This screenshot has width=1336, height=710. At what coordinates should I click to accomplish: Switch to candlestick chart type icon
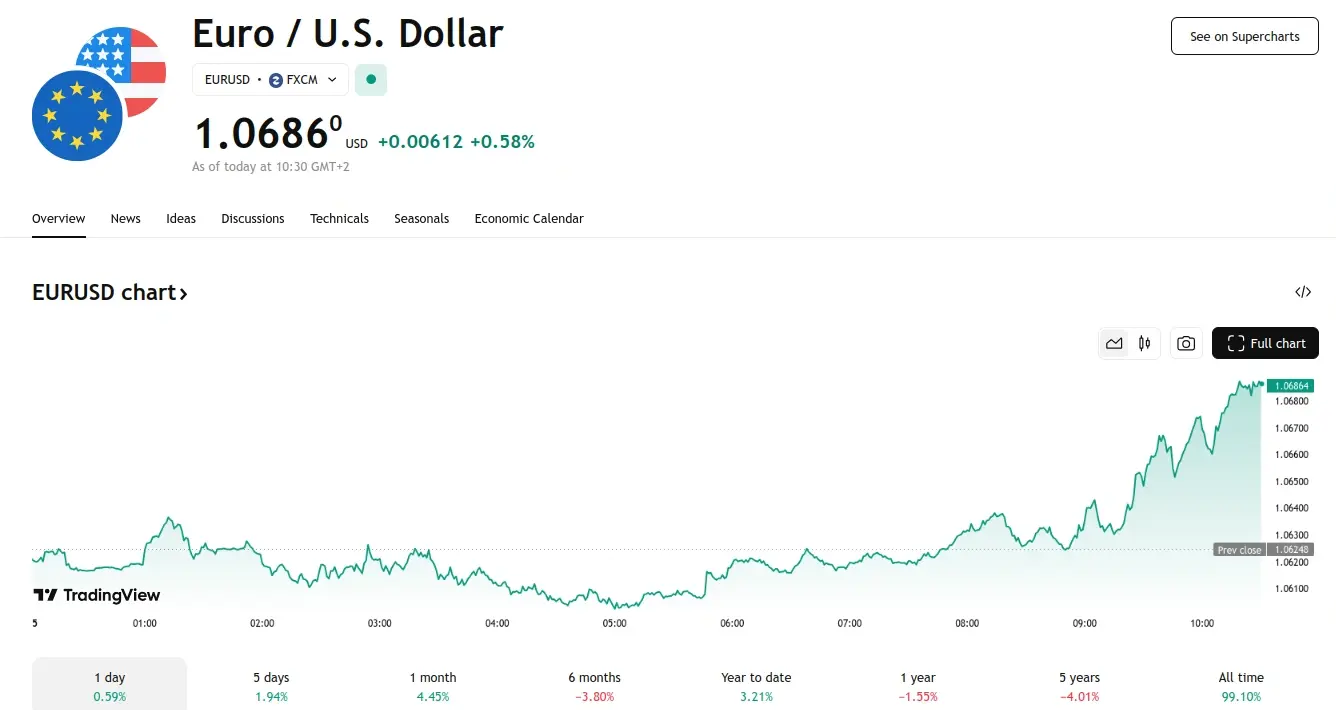tap(1144, 344)
